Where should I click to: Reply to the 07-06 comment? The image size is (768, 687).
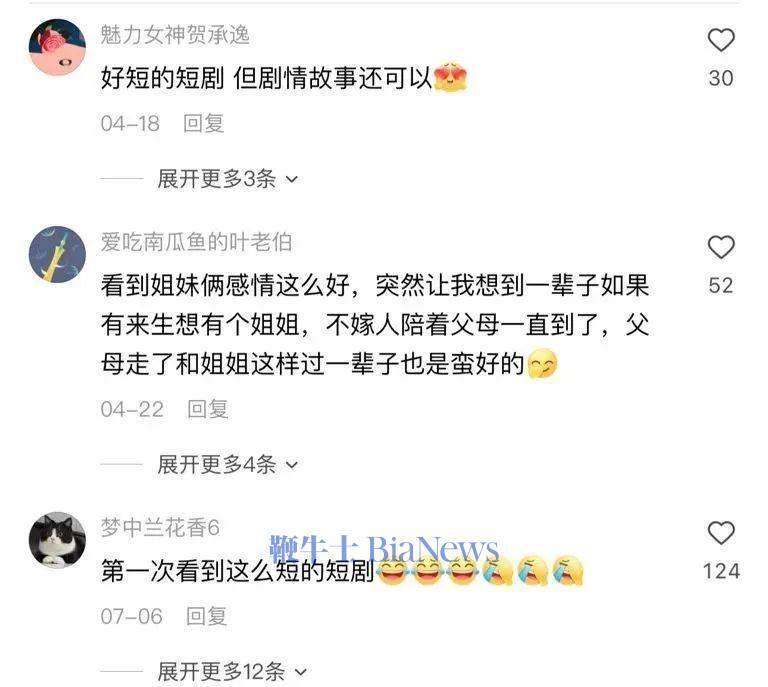click(x=206, y=616)
